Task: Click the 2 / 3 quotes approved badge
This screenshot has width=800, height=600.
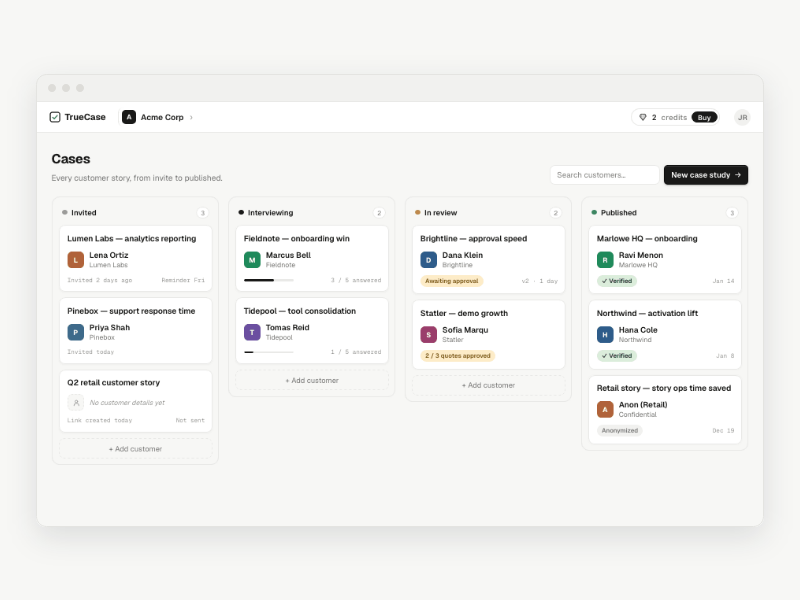Action: click(458, 356)
